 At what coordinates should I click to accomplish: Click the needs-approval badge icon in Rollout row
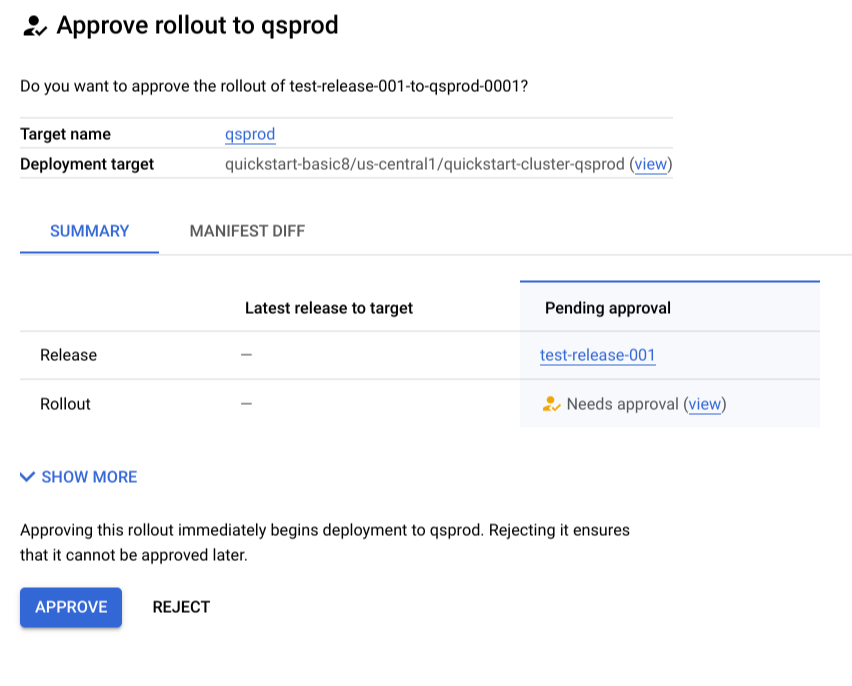tap(551, 404)
